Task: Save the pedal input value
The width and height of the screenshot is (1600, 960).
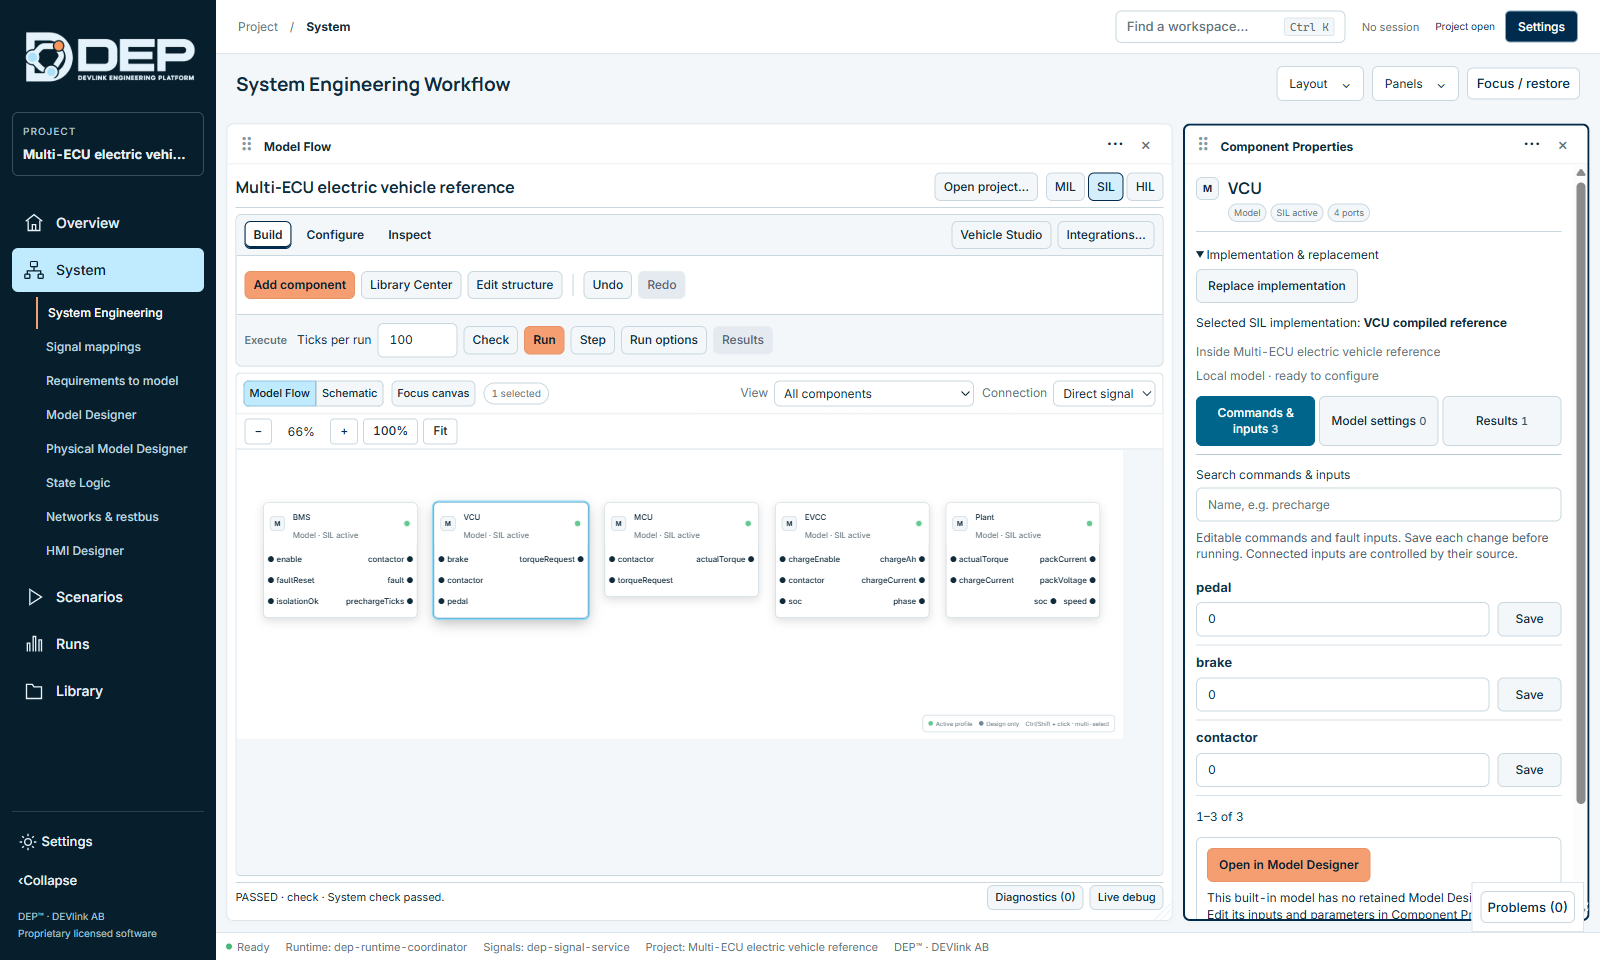Action: click(1529, 619)
